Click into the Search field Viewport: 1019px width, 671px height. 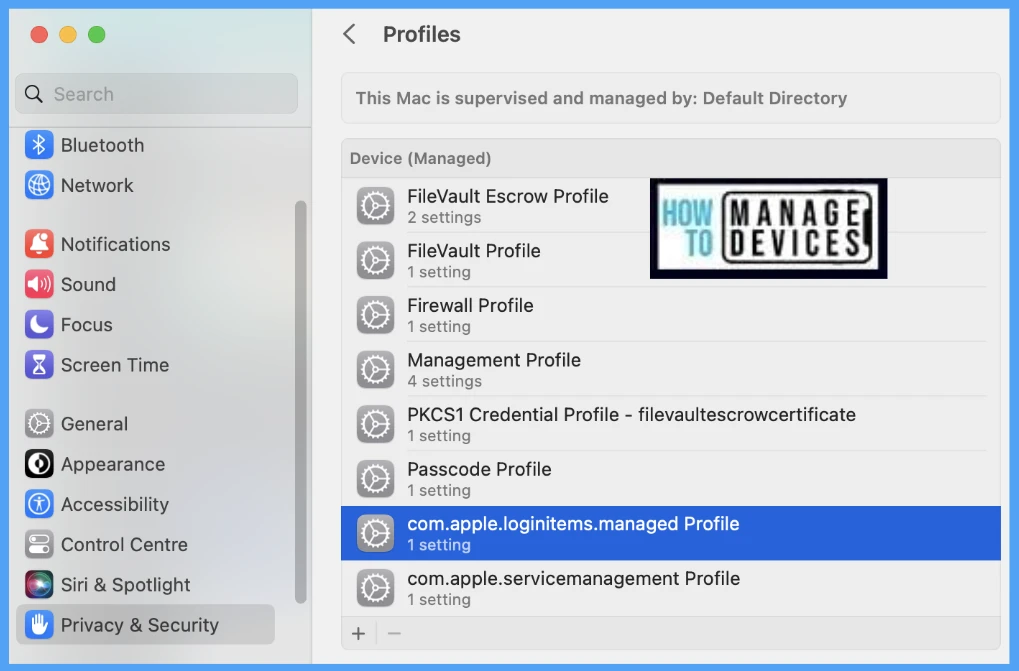pos(157,94)
